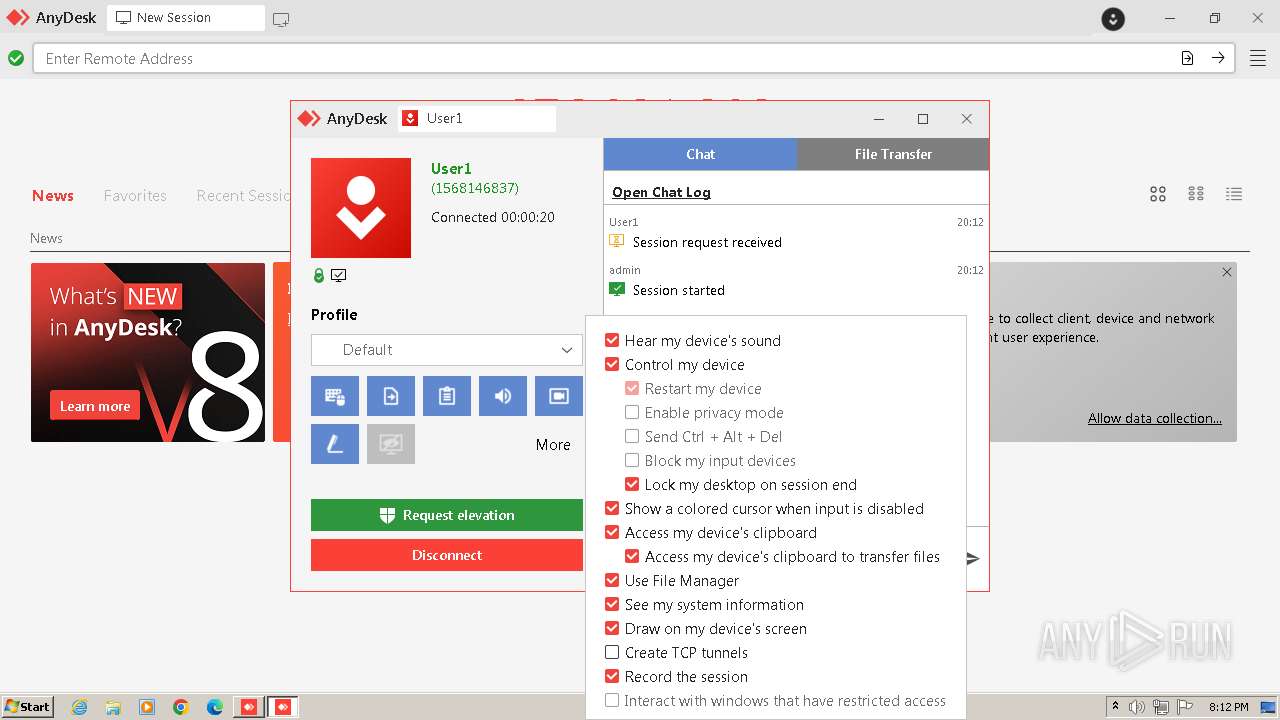1280x720 pixels.
Task: Open Internet Explorer from the taskbar
Action: 79,707
